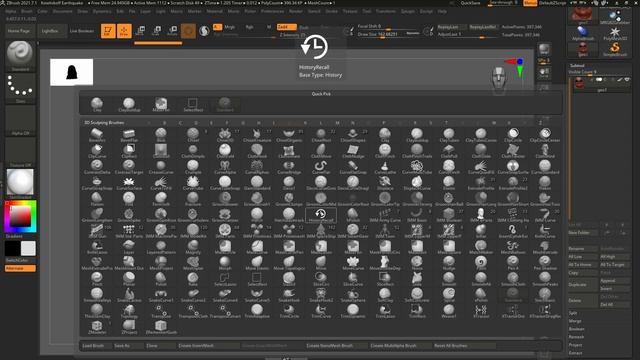
Task: Open the Brush menu
Action: point(27,11)
